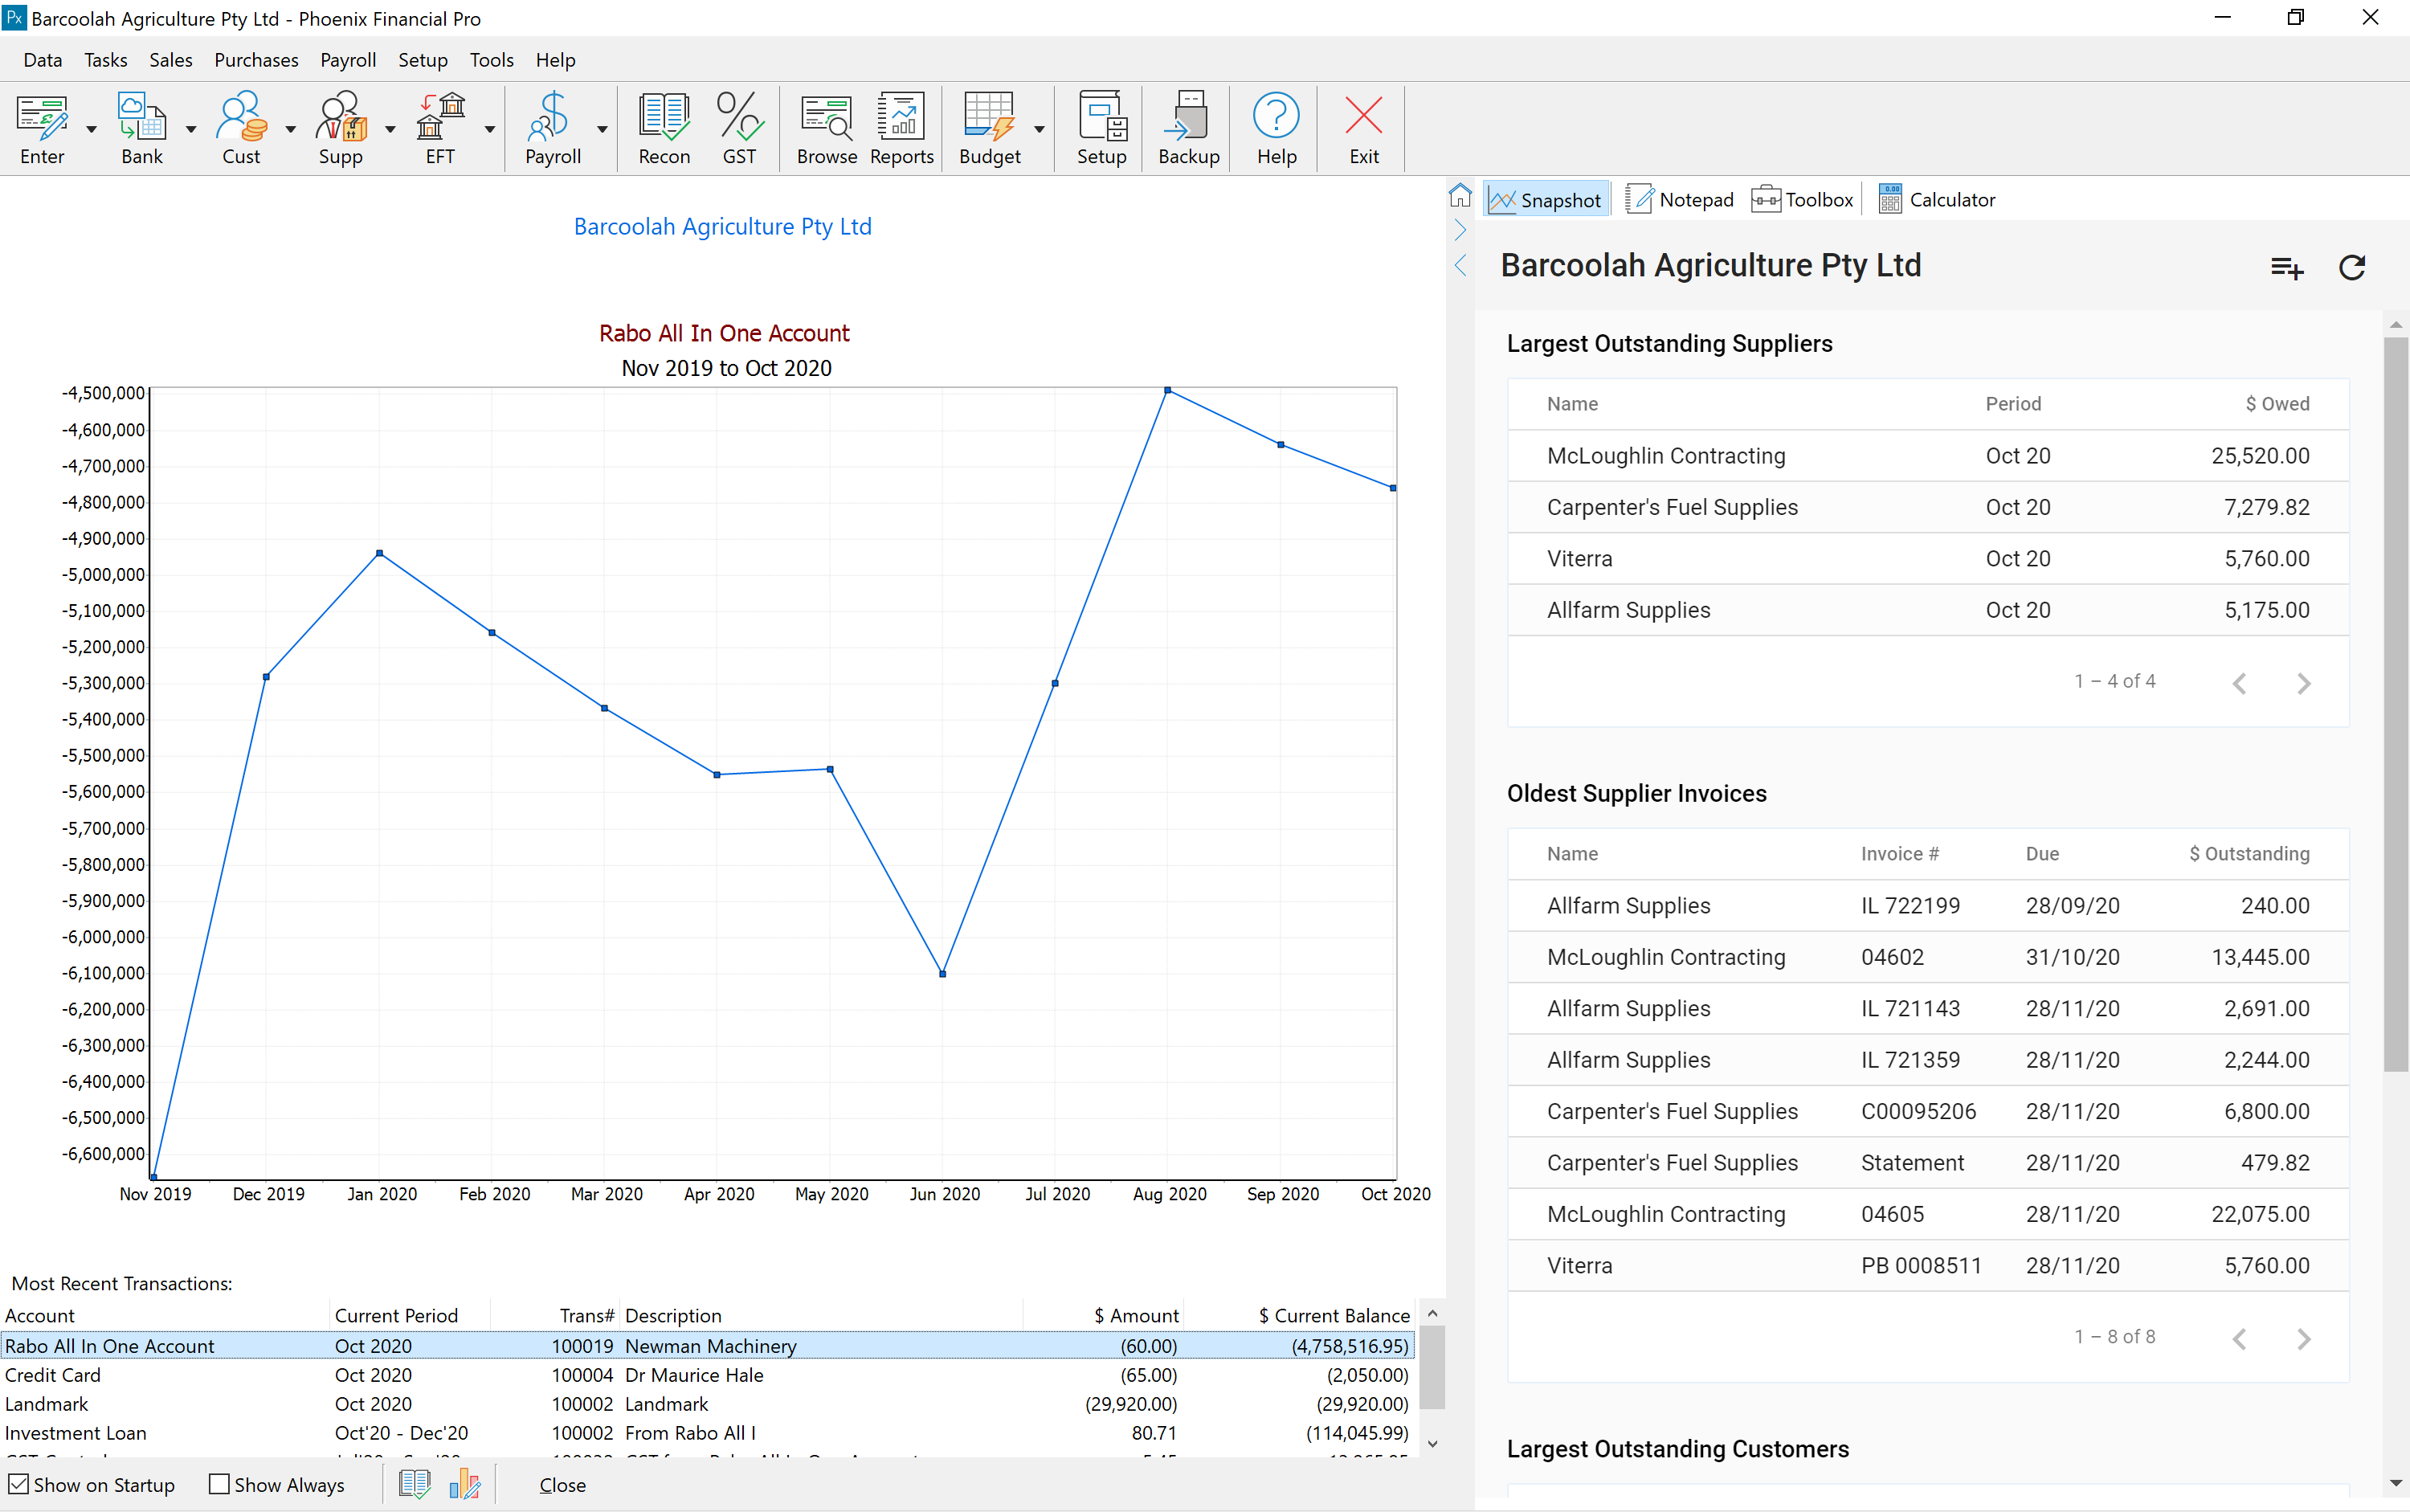The image size is (2410, 1512).
Task: Navigate to next page of Oldest Supplier Invoices
Action: 2306,1339
